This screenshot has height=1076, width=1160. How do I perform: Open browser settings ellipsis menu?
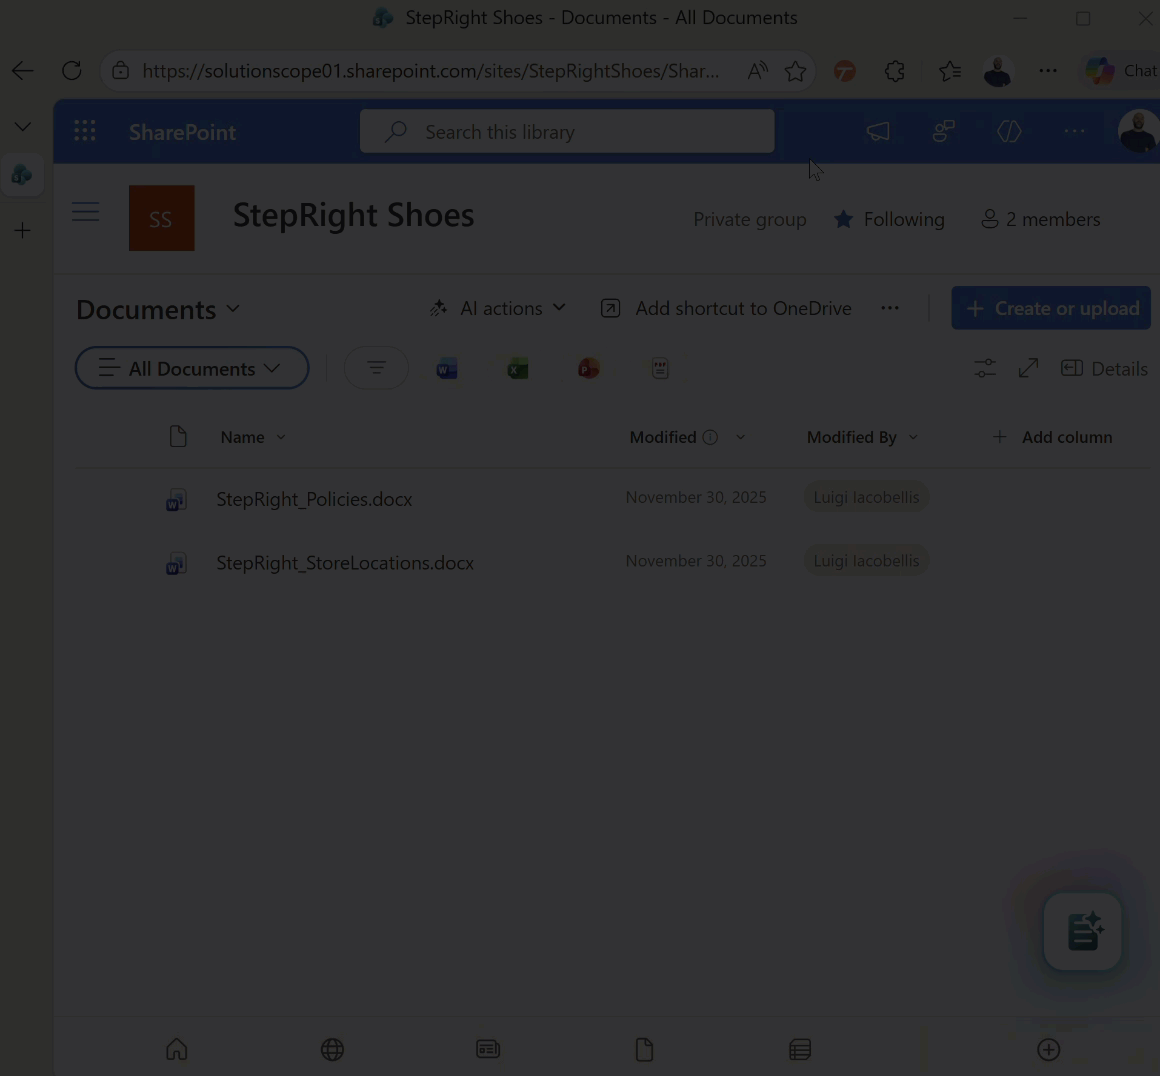[1048, 71]
